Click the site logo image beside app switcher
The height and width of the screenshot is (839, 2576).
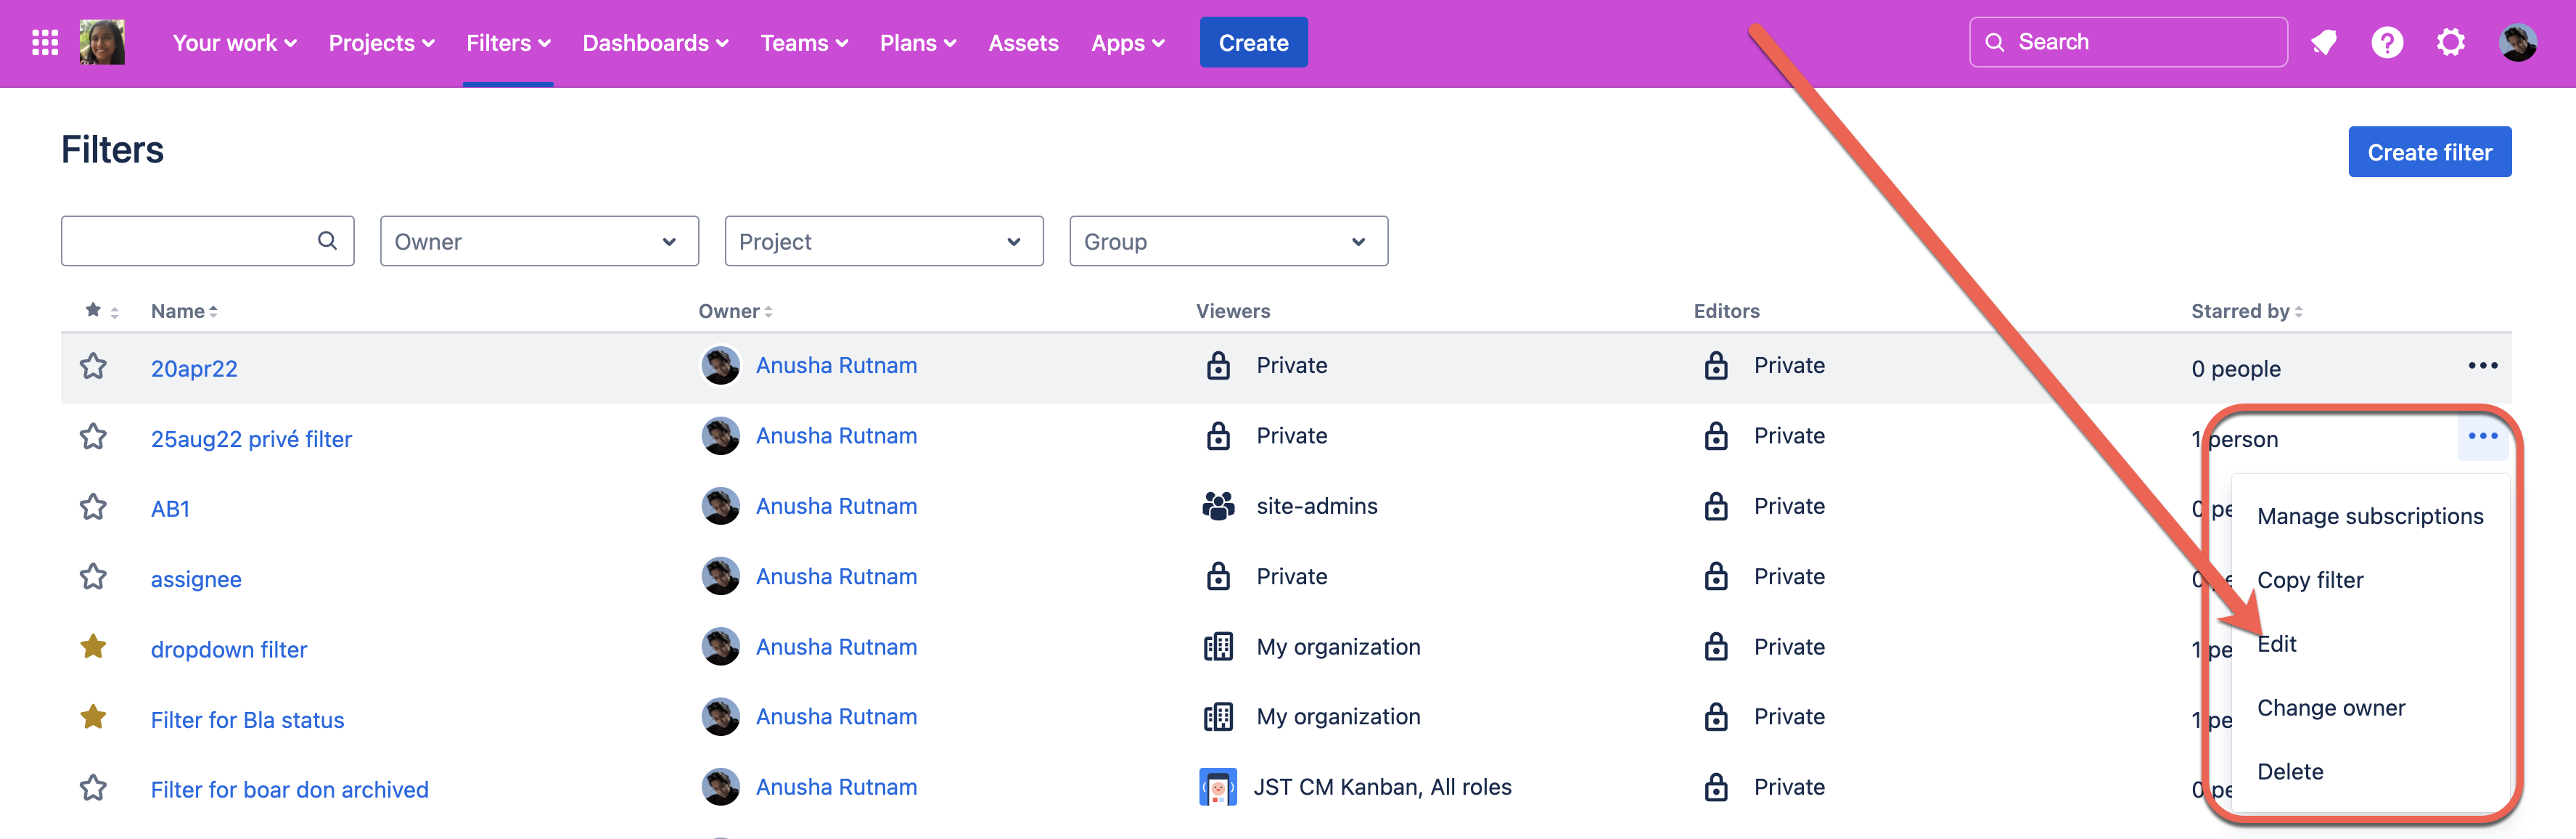pos(102,43)
